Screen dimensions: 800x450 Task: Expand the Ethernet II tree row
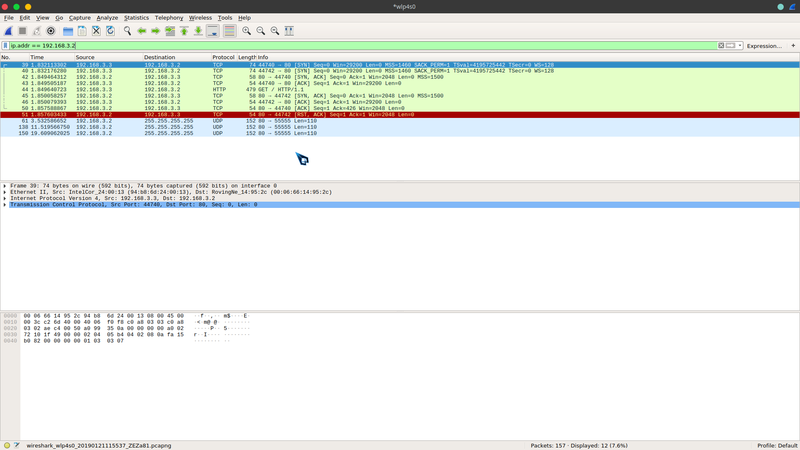[x=5, y=192]
